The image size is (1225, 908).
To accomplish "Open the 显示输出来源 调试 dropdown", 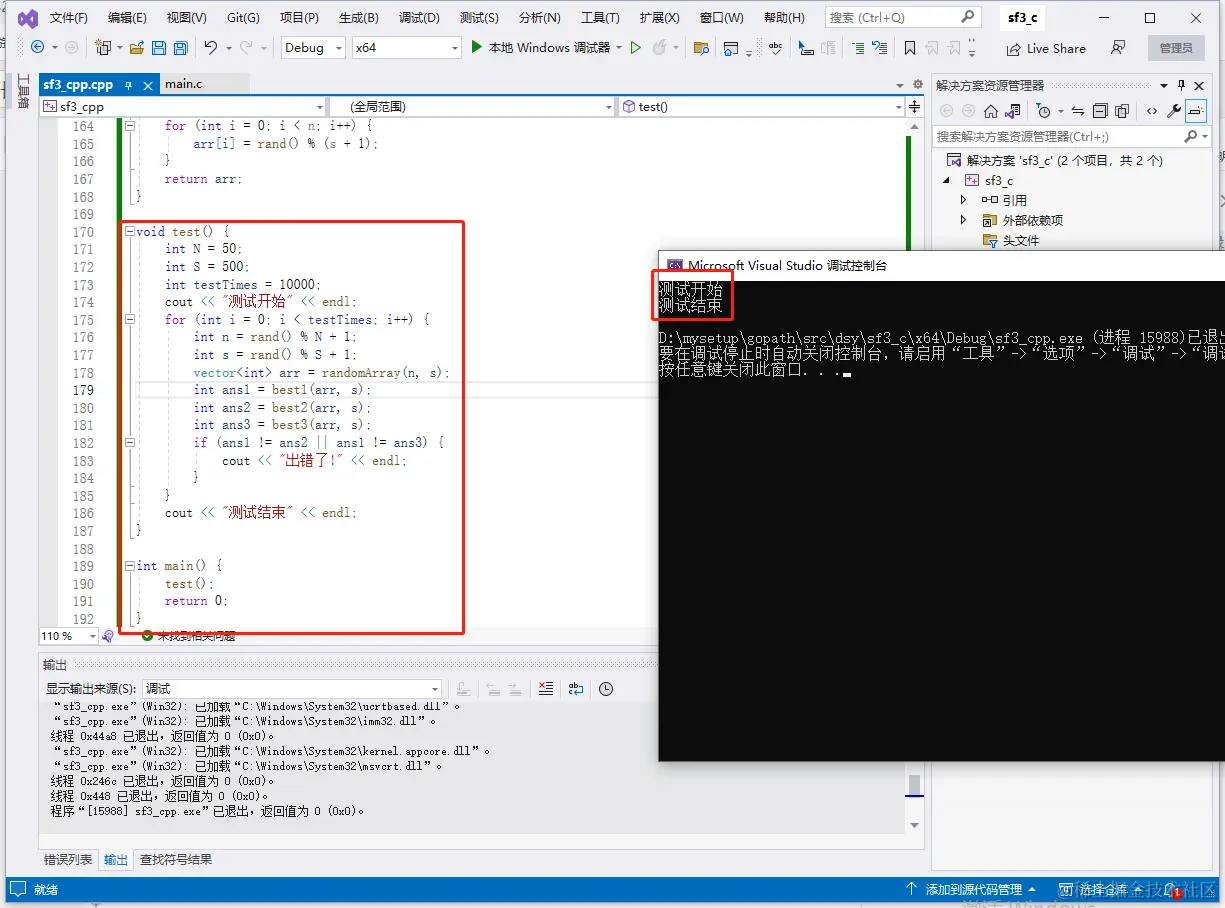I will tap(291, 688).
